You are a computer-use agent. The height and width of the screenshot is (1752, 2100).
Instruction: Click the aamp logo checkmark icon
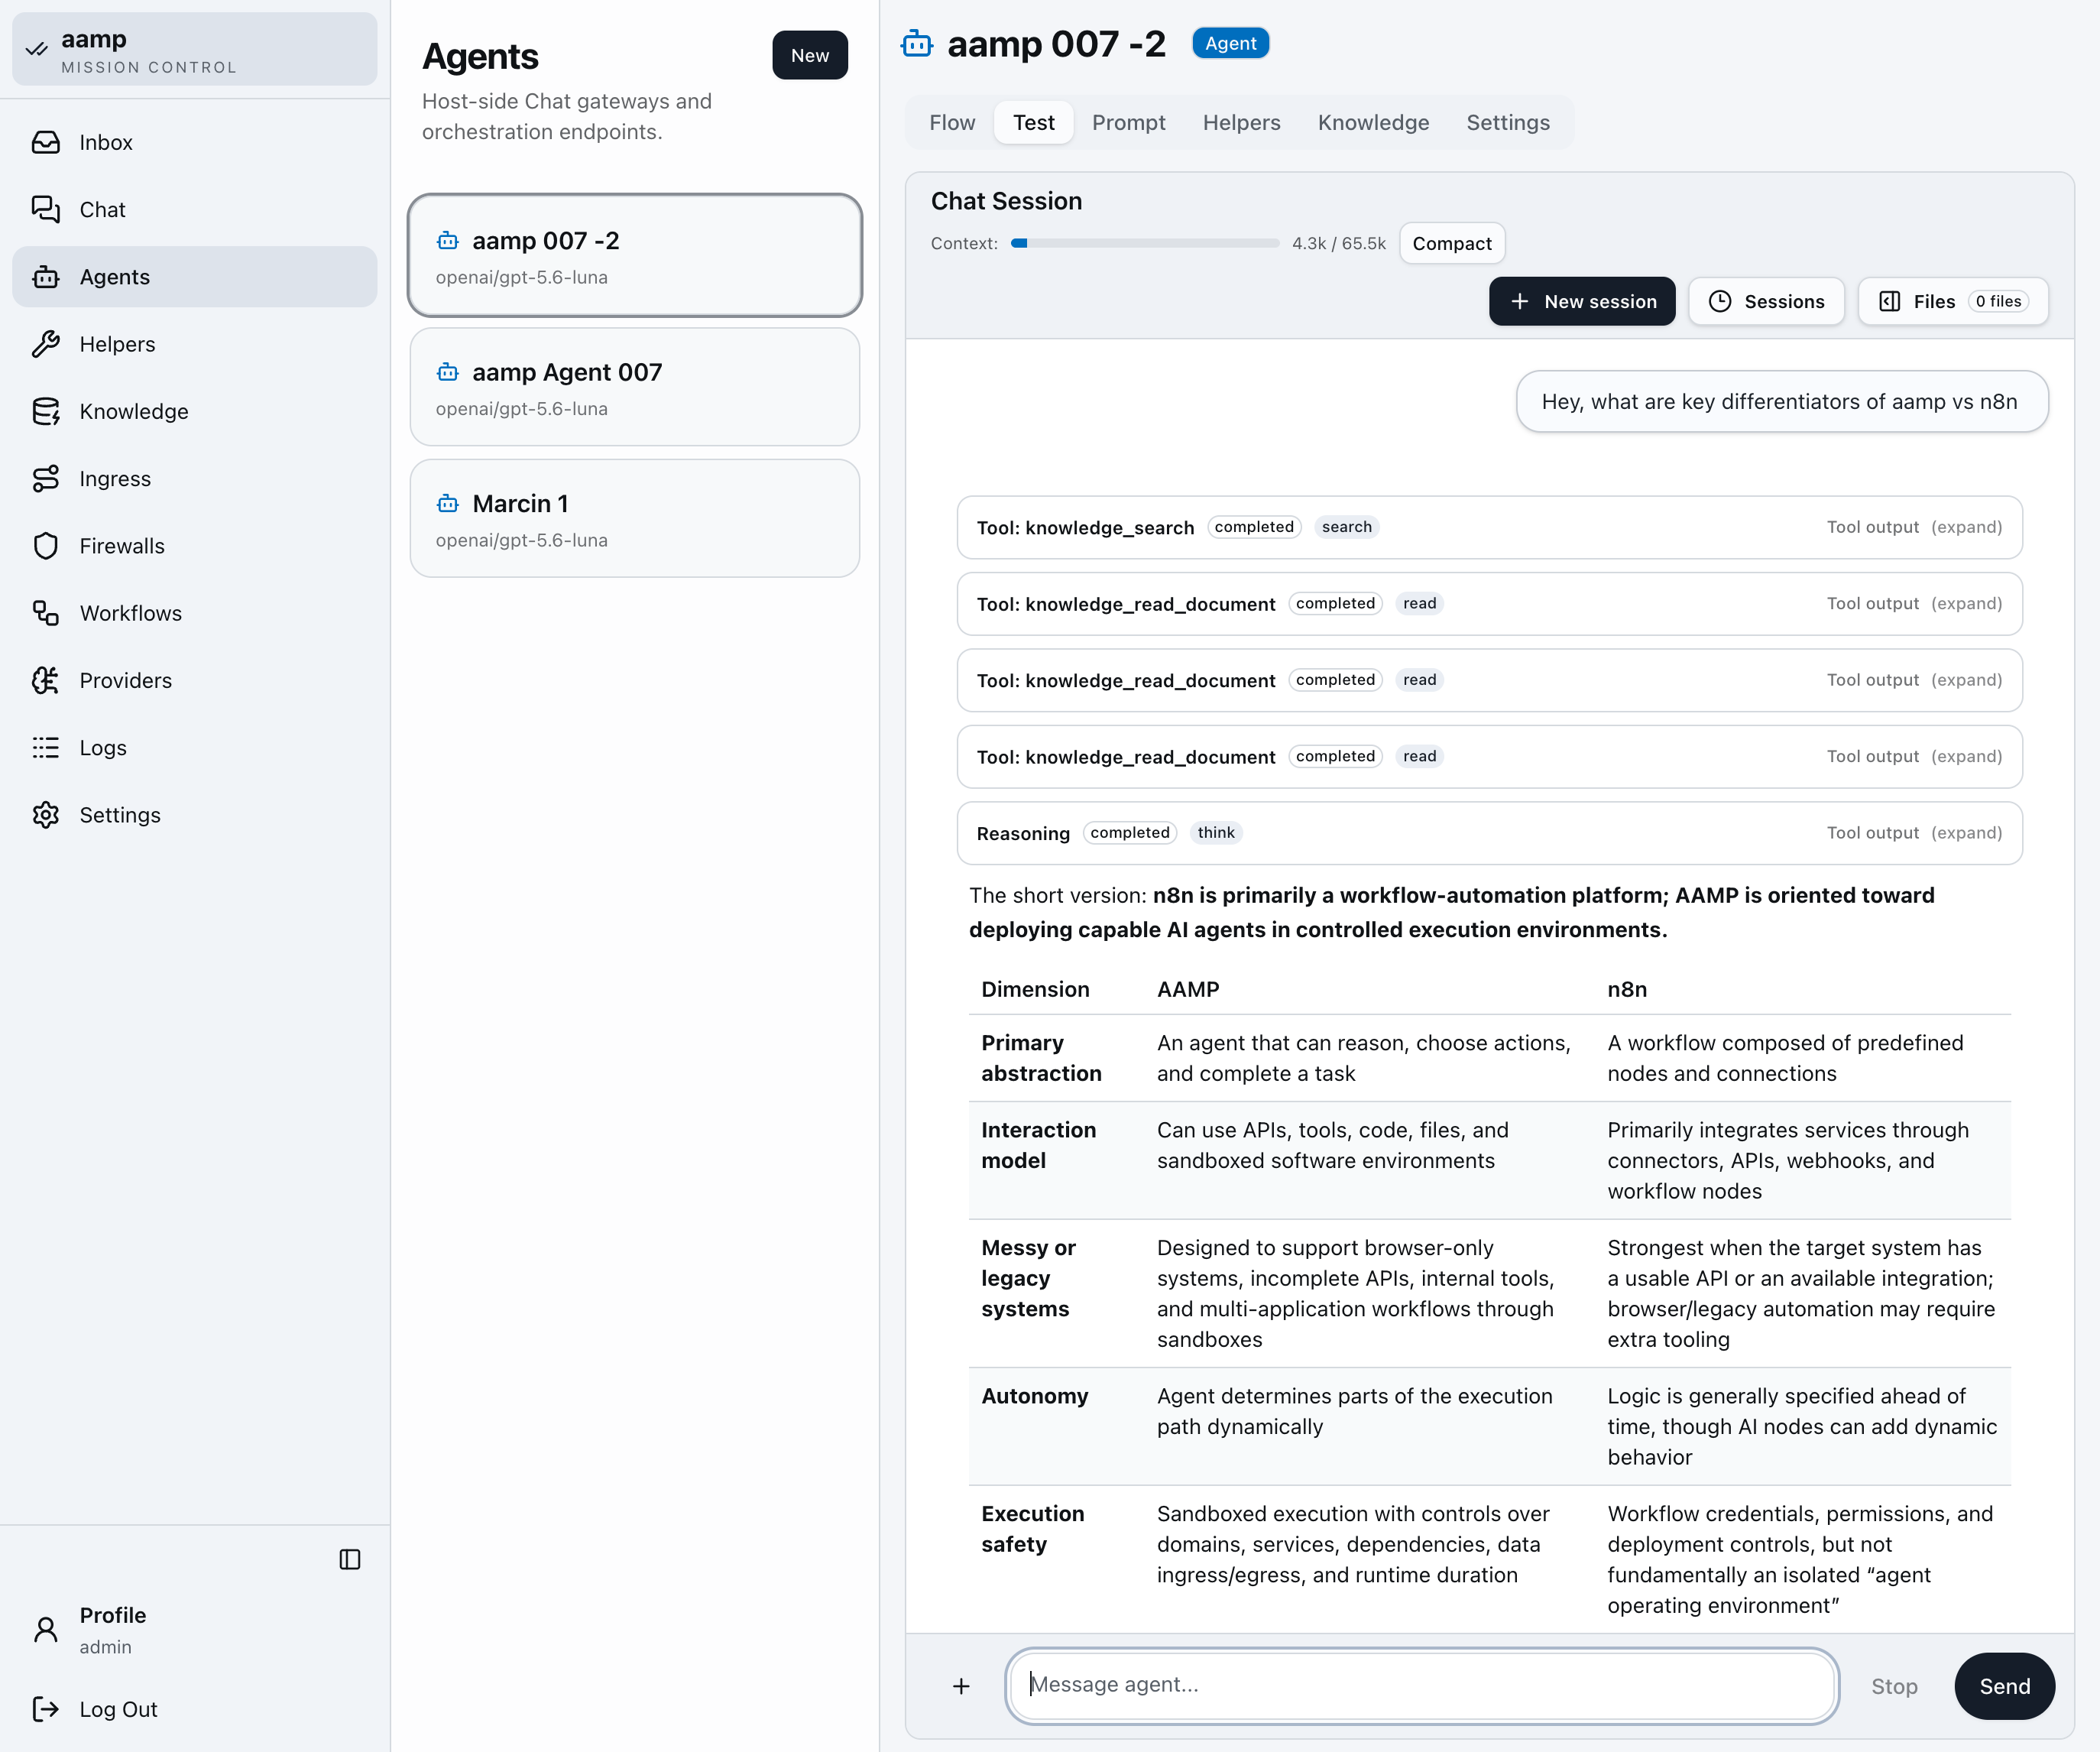(37, 49)
